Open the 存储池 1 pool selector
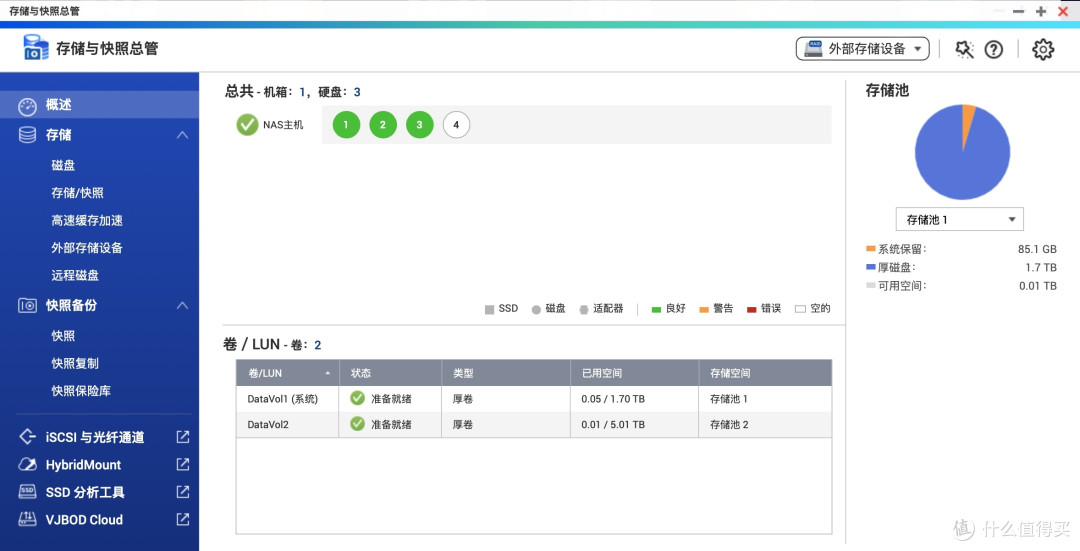The height and width of the screenshot is (551, 1080). point(959,219)
